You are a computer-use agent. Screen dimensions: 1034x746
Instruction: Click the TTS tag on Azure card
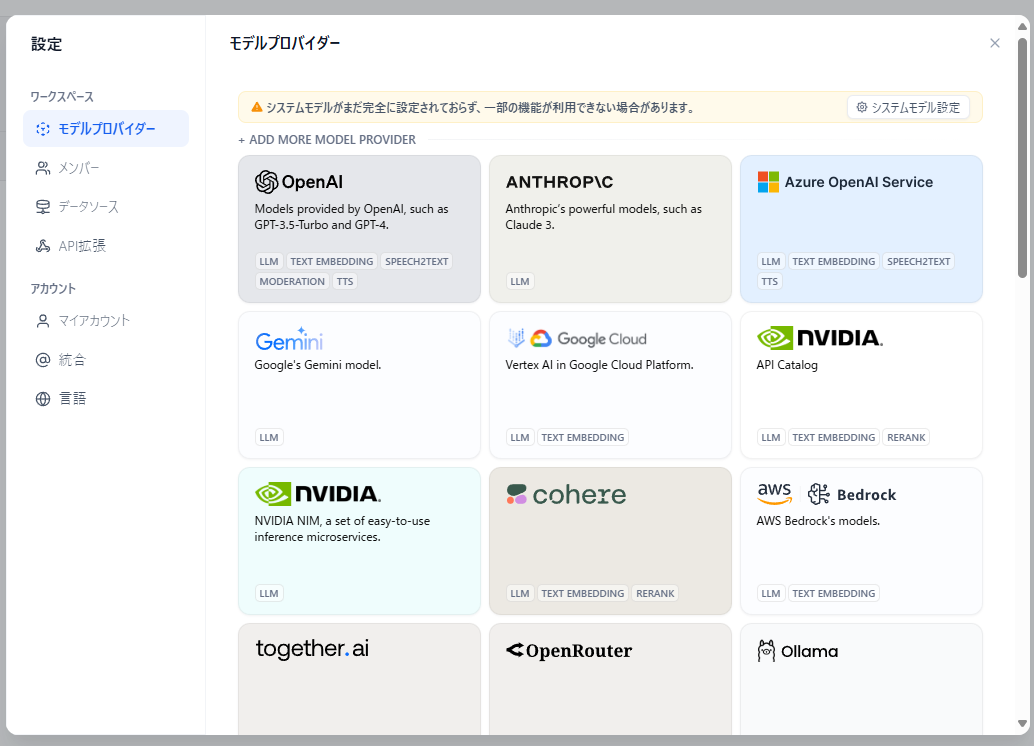pos(770,282)
